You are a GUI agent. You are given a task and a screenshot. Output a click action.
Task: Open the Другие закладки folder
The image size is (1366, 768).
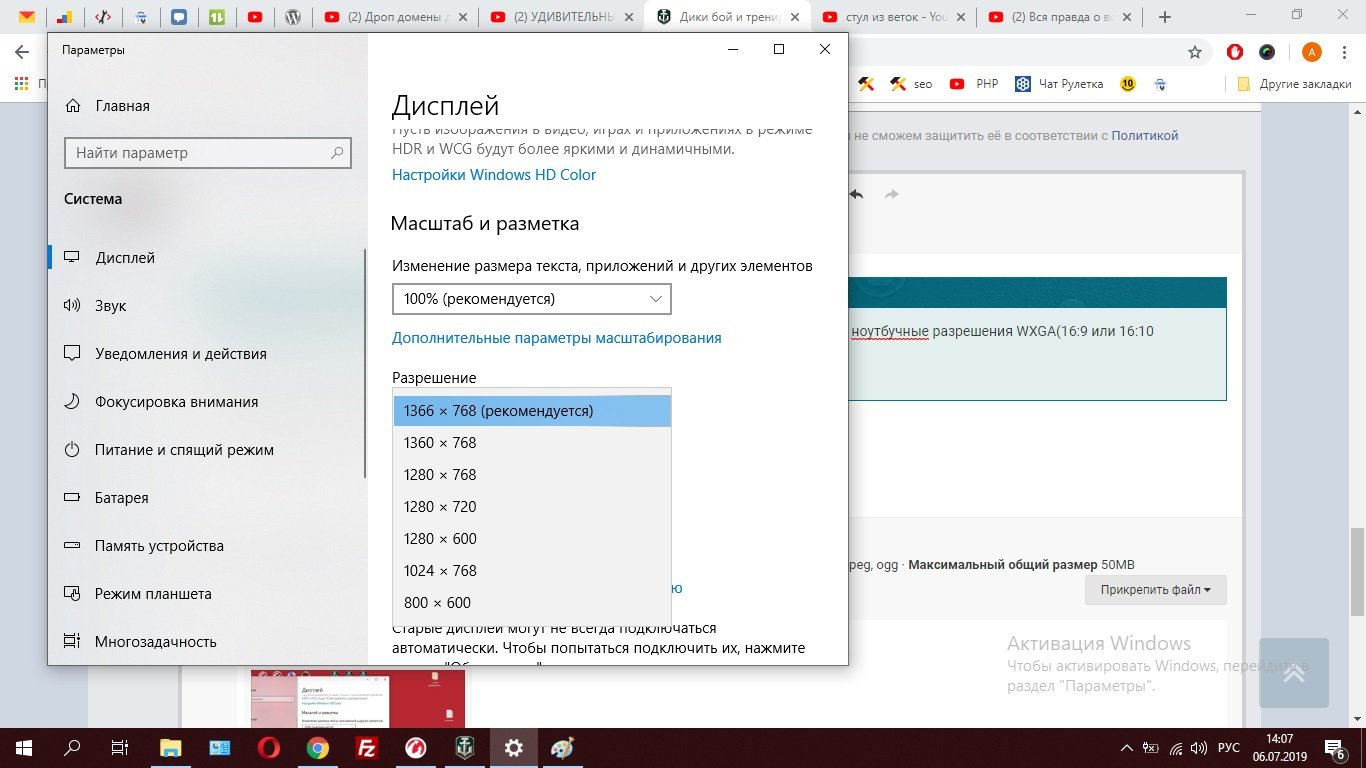point(1294,84)
